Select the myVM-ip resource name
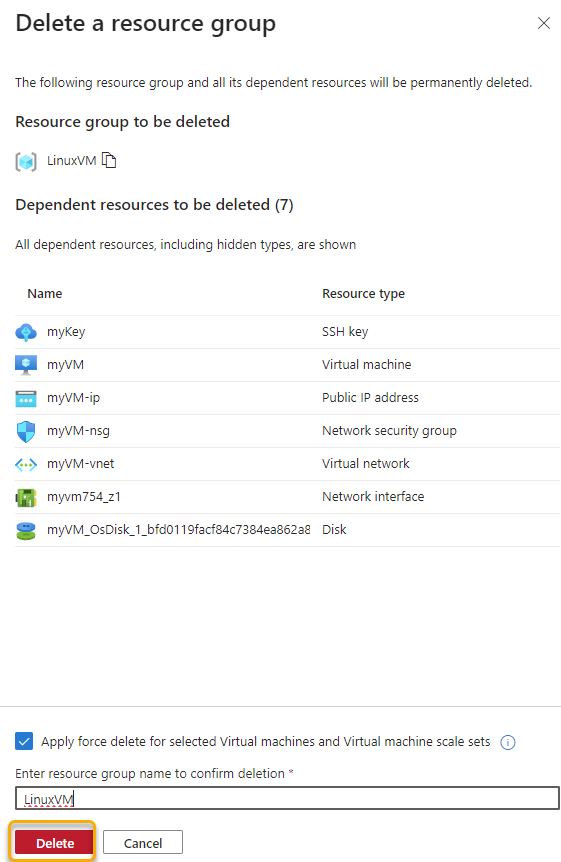Image resolution: width=561 pixels, height=862 pixels. [73, 397]
